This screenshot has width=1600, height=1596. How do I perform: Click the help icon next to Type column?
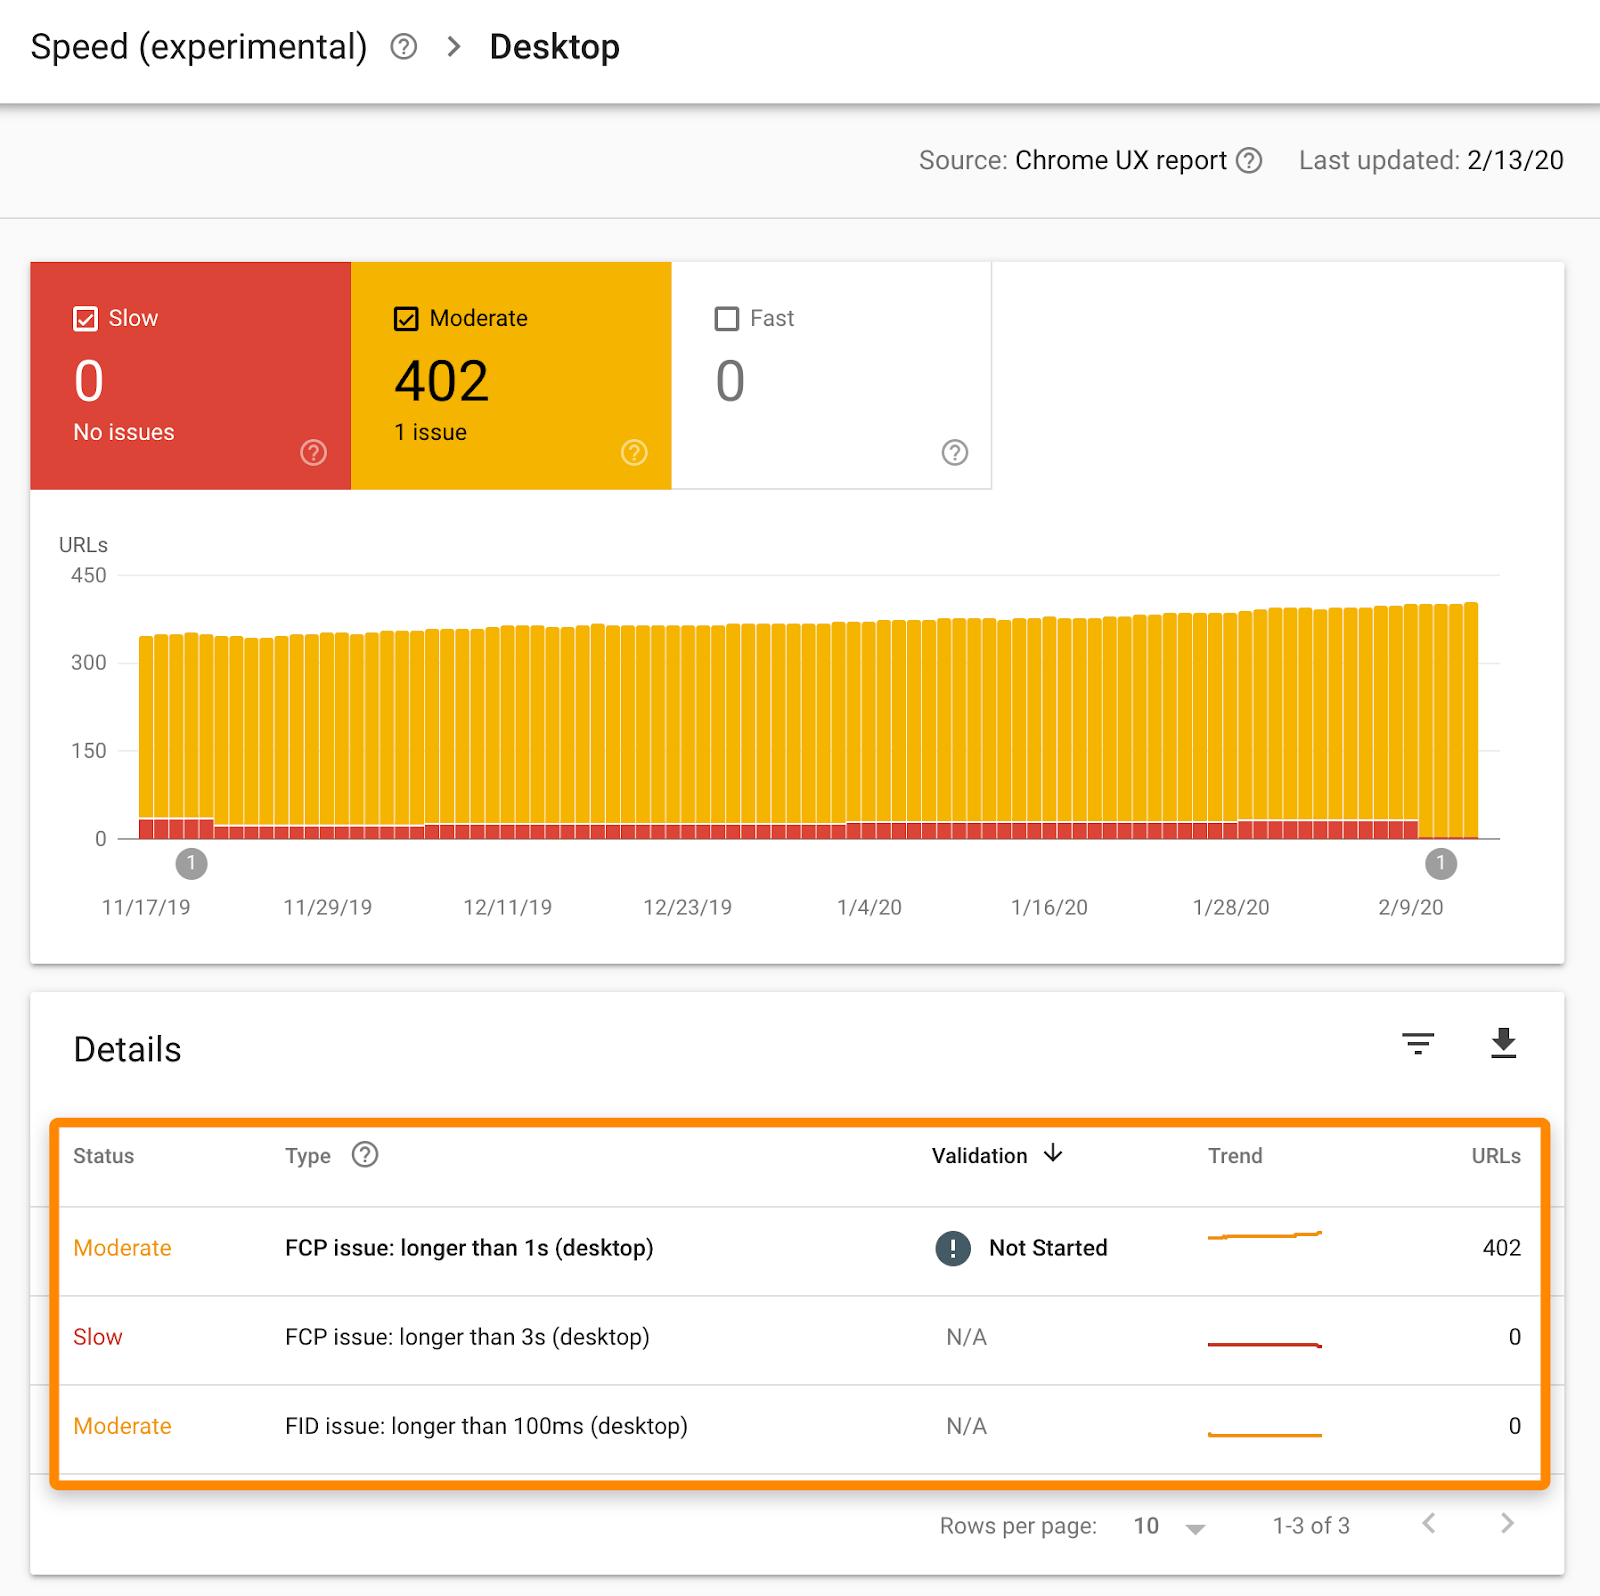coord(364,1155)
